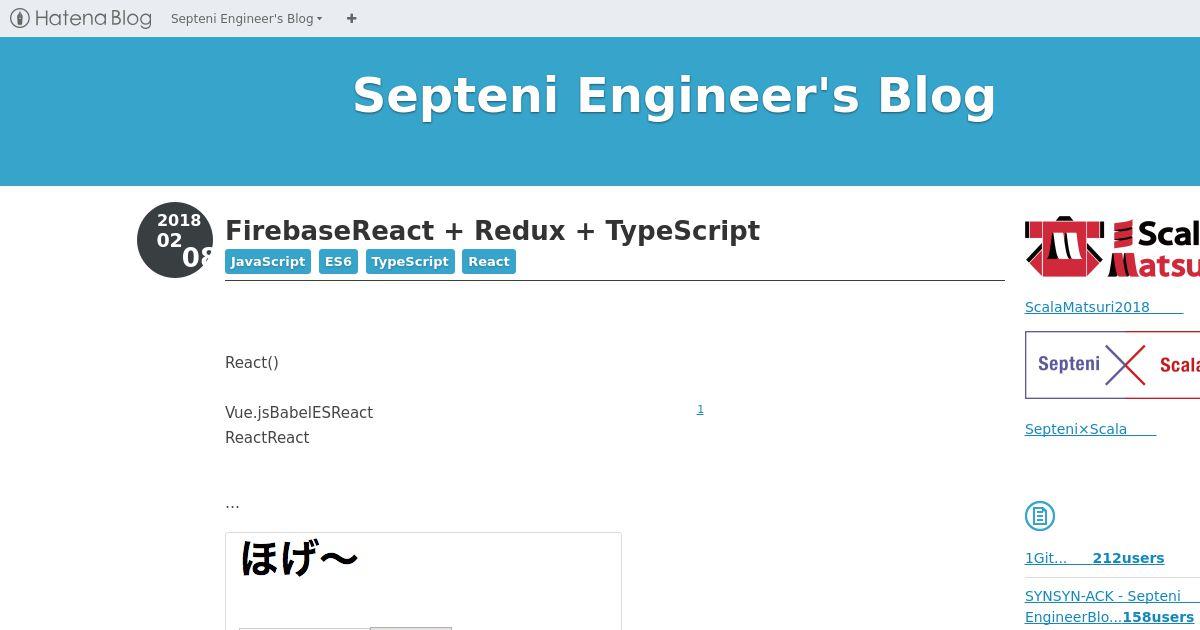The image size is (1200, 630).
Task: Select the JavaScript category tag
Action: point(268,262)
